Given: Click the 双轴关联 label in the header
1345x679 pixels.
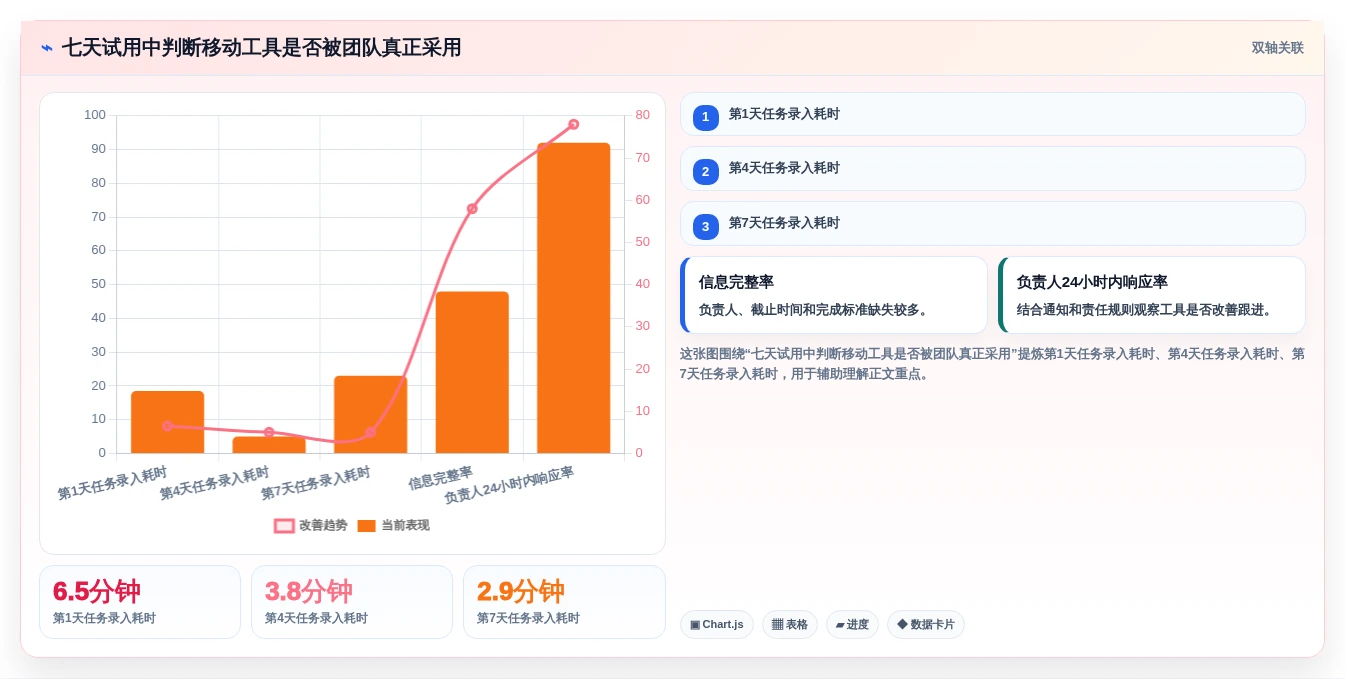Looking at the screenshot, I should [1277, 48].
